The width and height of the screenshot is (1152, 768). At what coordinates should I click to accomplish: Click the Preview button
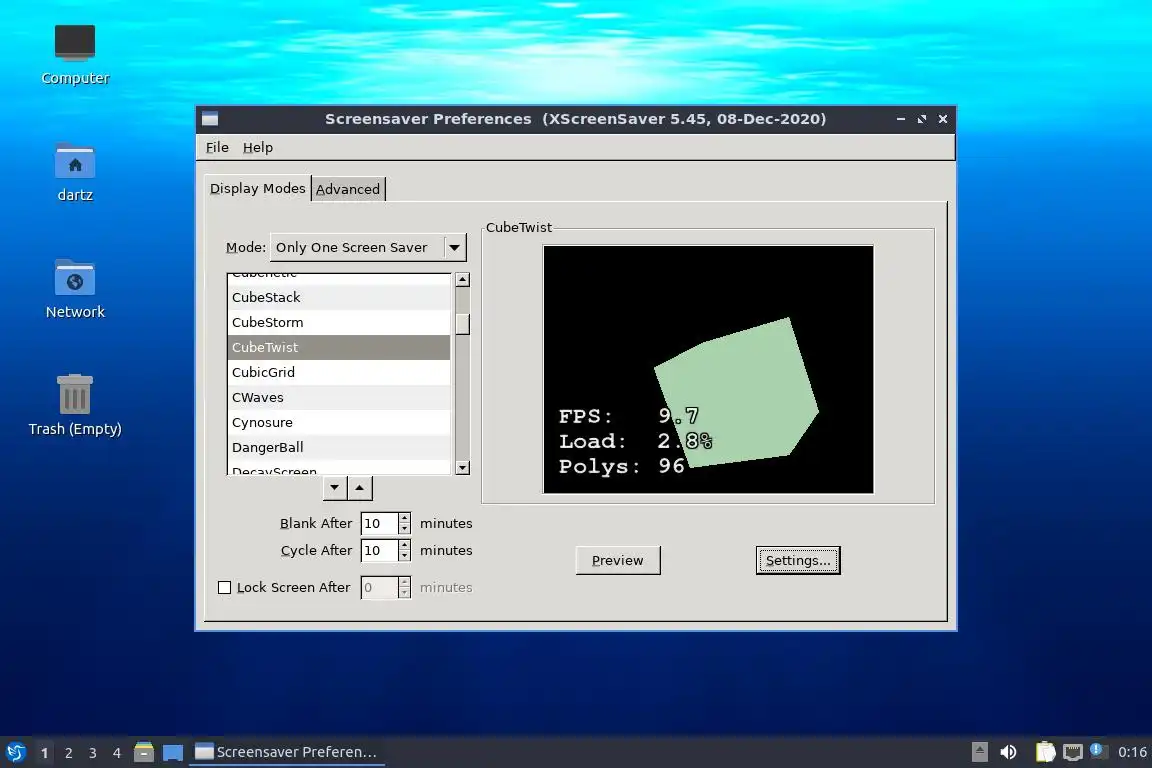pos(618,560)
